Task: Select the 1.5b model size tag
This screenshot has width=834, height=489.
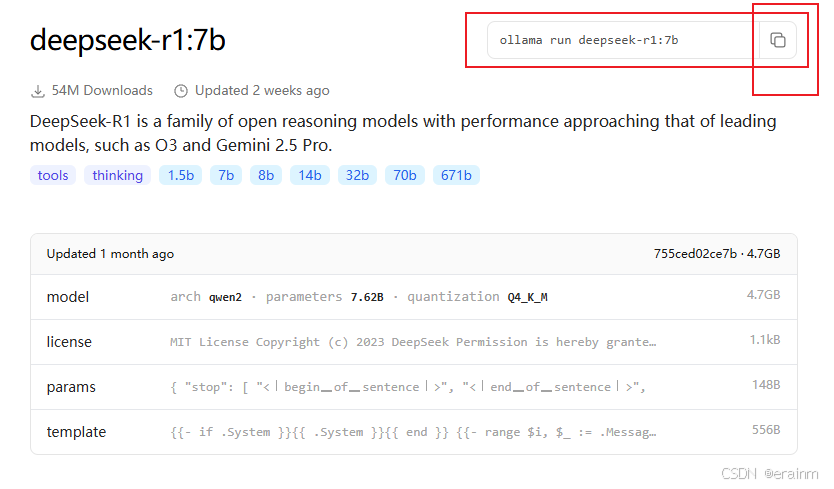Action: click(x=181, y=175)
